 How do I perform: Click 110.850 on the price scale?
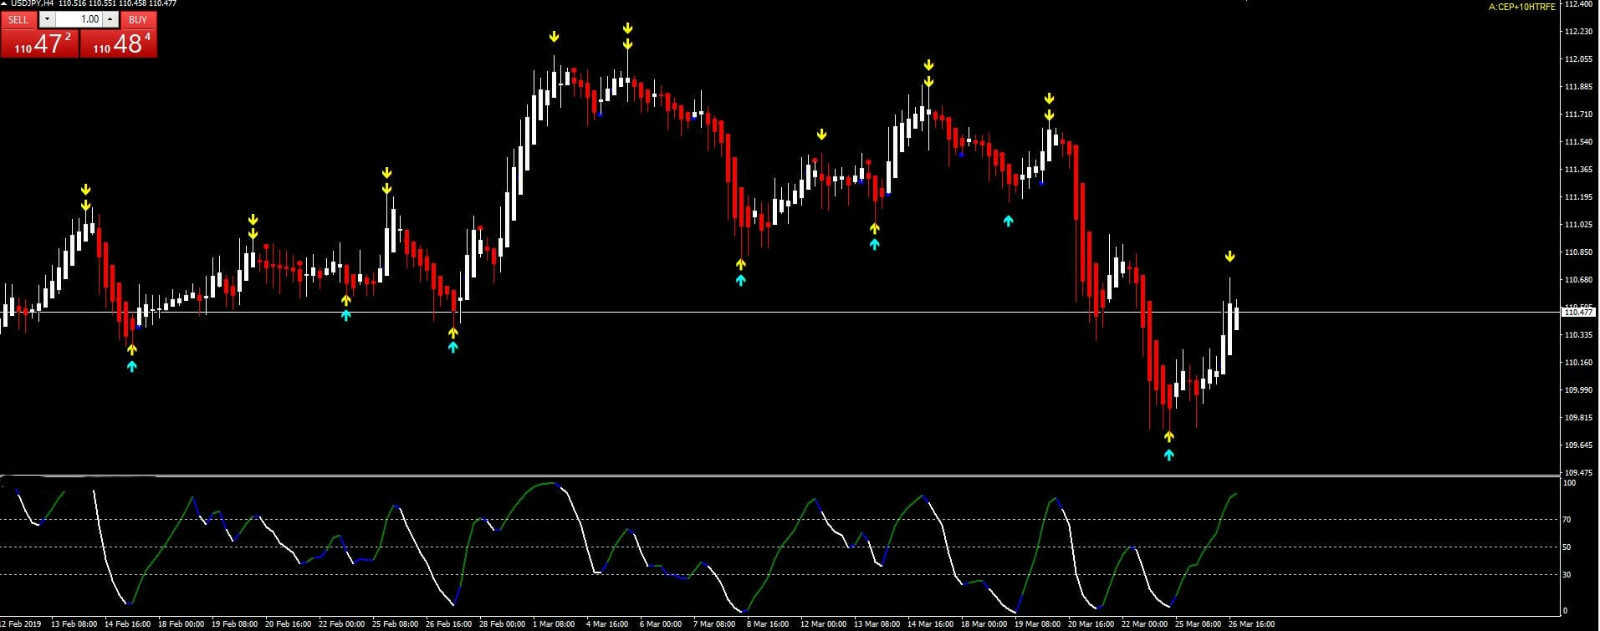coord(1579,252)
